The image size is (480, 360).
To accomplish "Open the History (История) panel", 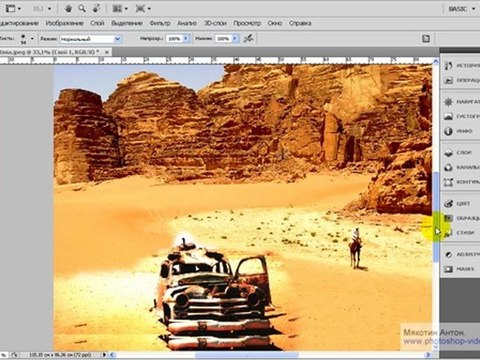I will pyautogui.click(x=462, y=65).
